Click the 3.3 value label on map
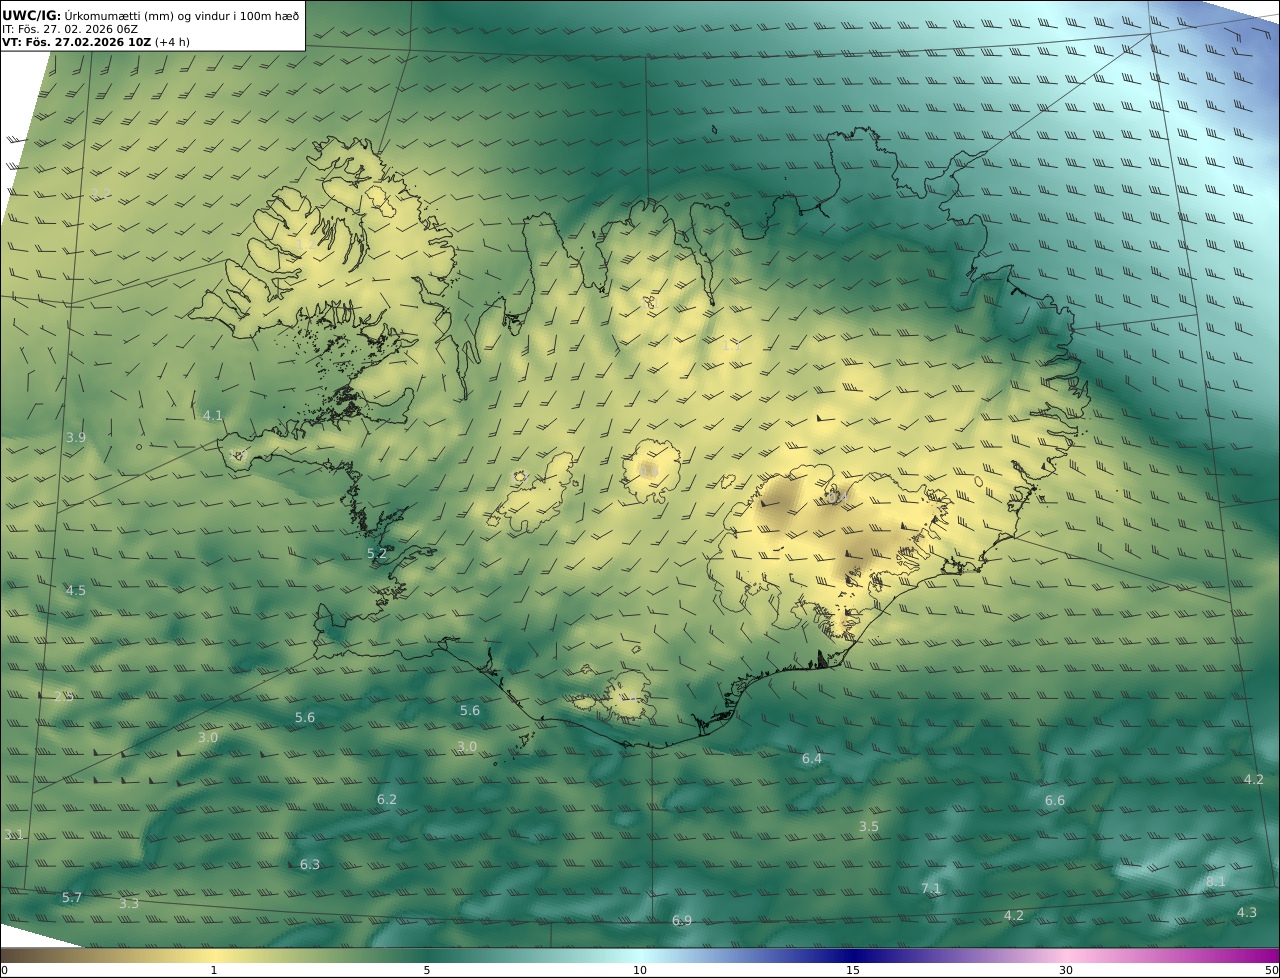The width and height of the screenshot is (1280, 978). click(x=129, y=903)
